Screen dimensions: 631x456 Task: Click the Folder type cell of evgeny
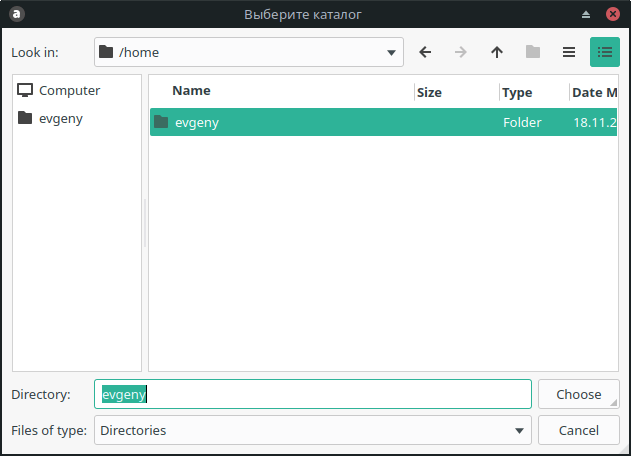[522, 122]
